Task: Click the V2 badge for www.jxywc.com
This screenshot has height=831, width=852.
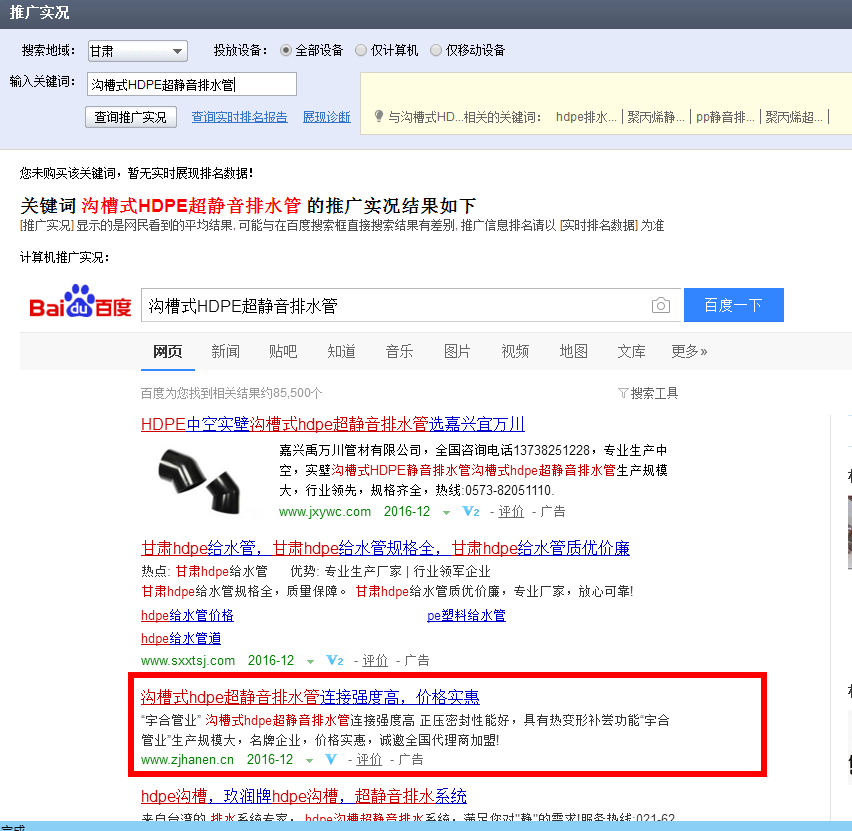Action: pos(471,511)
